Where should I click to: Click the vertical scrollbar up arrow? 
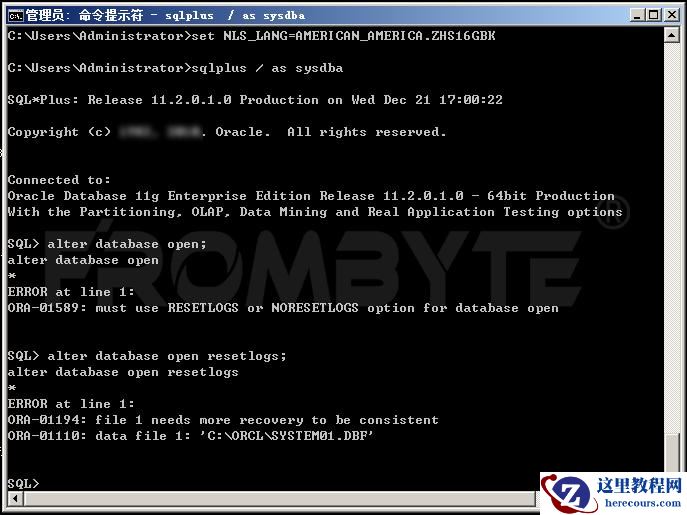coord(672,35)
